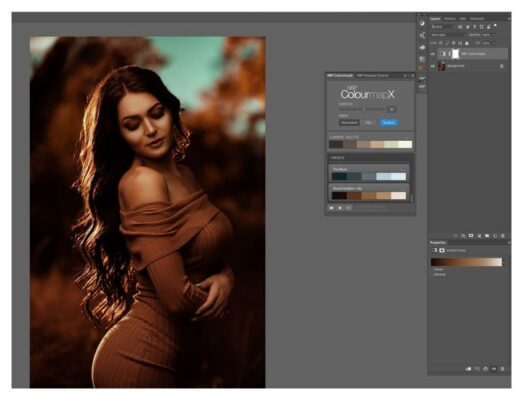Filter layers by adjustment layers icon
This screenshot has height=400, width=523.
[468, 26]
